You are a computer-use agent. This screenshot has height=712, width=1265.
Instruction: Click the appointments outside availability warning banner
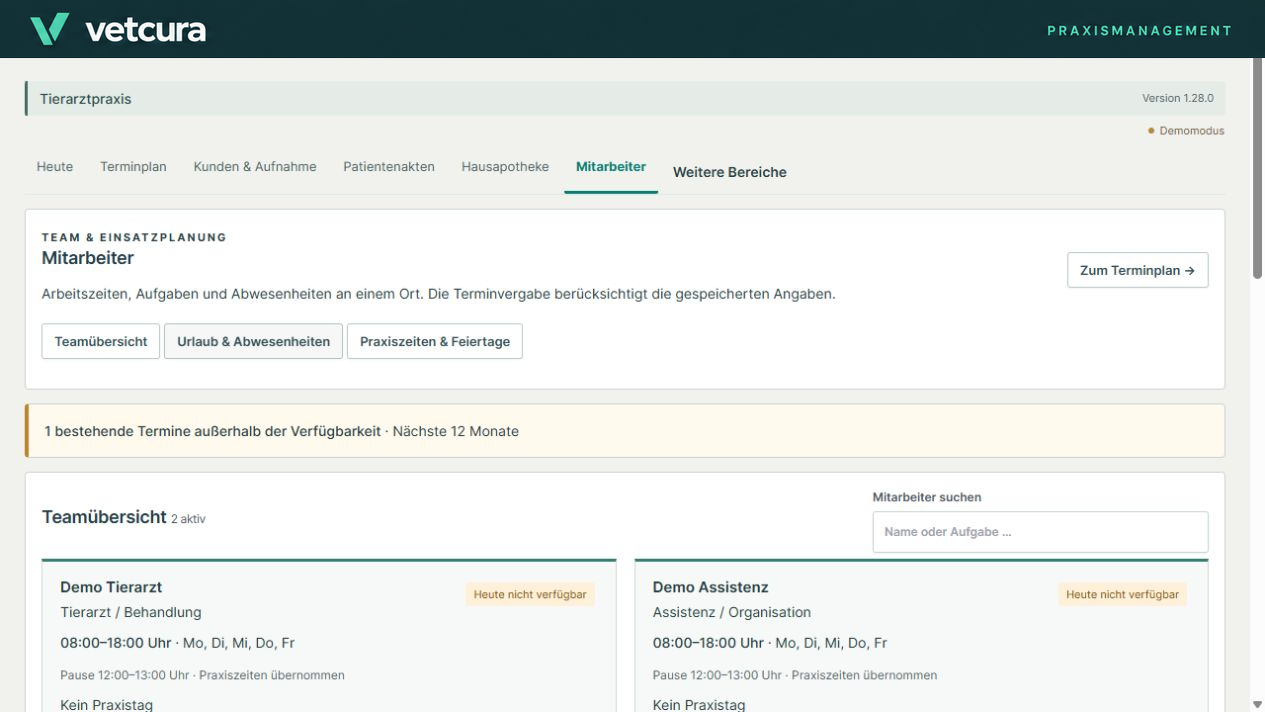[625, 431]
